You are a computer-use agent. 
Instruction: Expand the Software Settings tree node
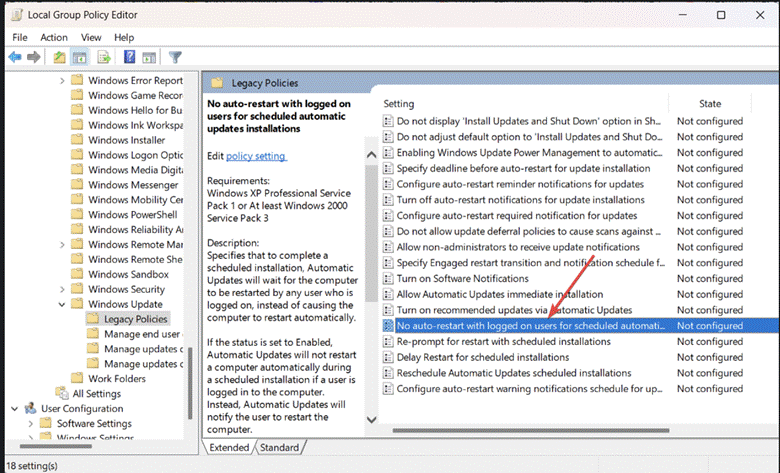pyautogui.click(x=30, y=424)
